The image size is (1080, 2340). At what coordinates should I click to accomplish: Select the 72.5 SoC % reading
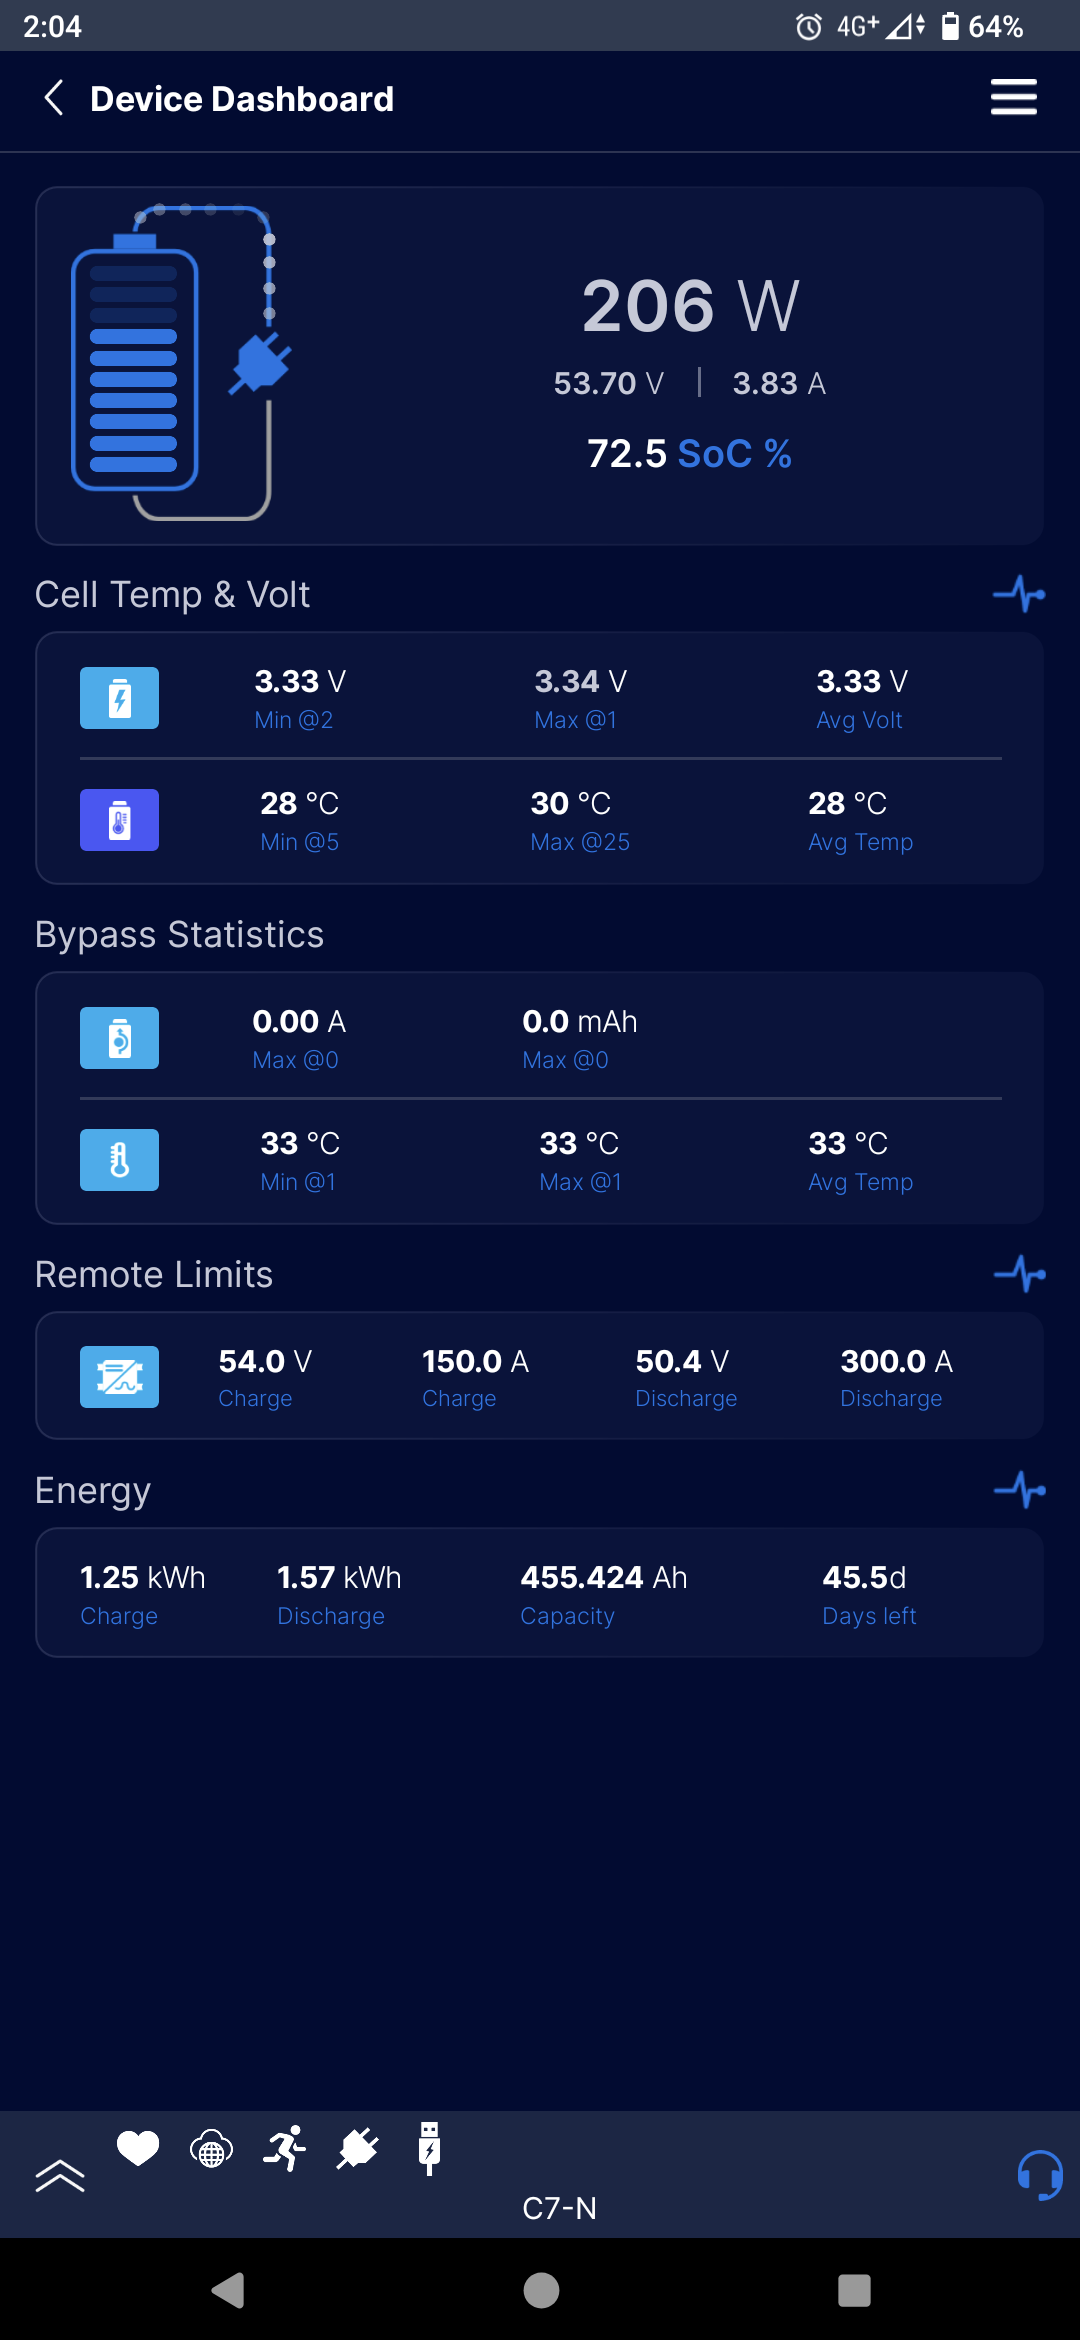pyautogui.click(x=689, y=454)
